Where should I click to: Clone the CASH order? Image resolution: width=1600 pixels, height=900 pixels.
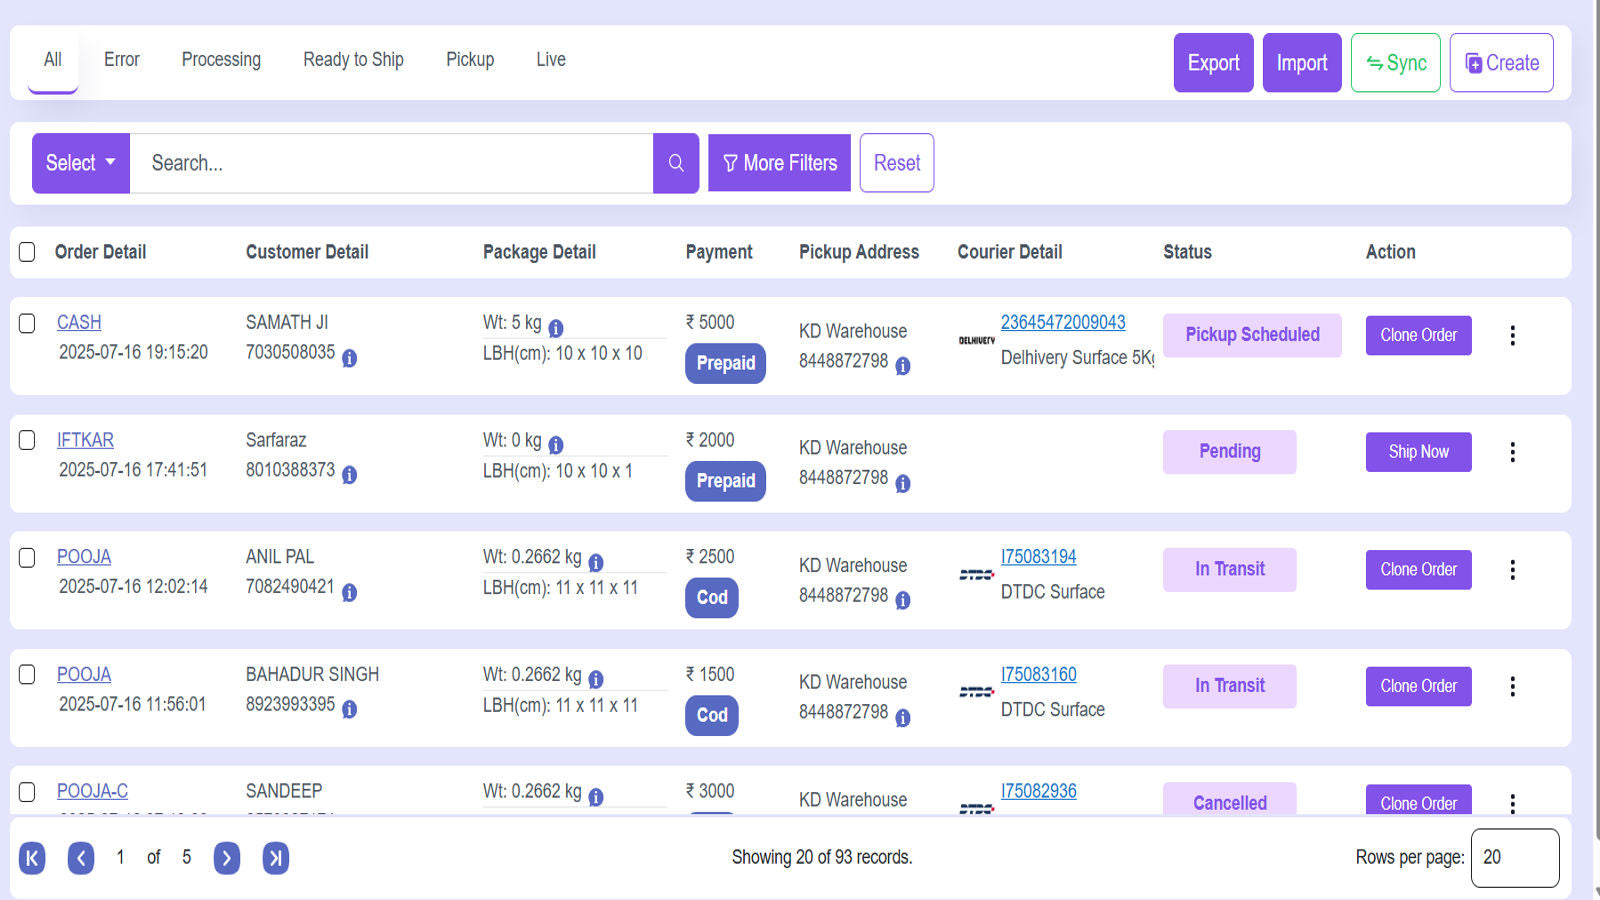pyautogui.click(x=1418, y=335)
